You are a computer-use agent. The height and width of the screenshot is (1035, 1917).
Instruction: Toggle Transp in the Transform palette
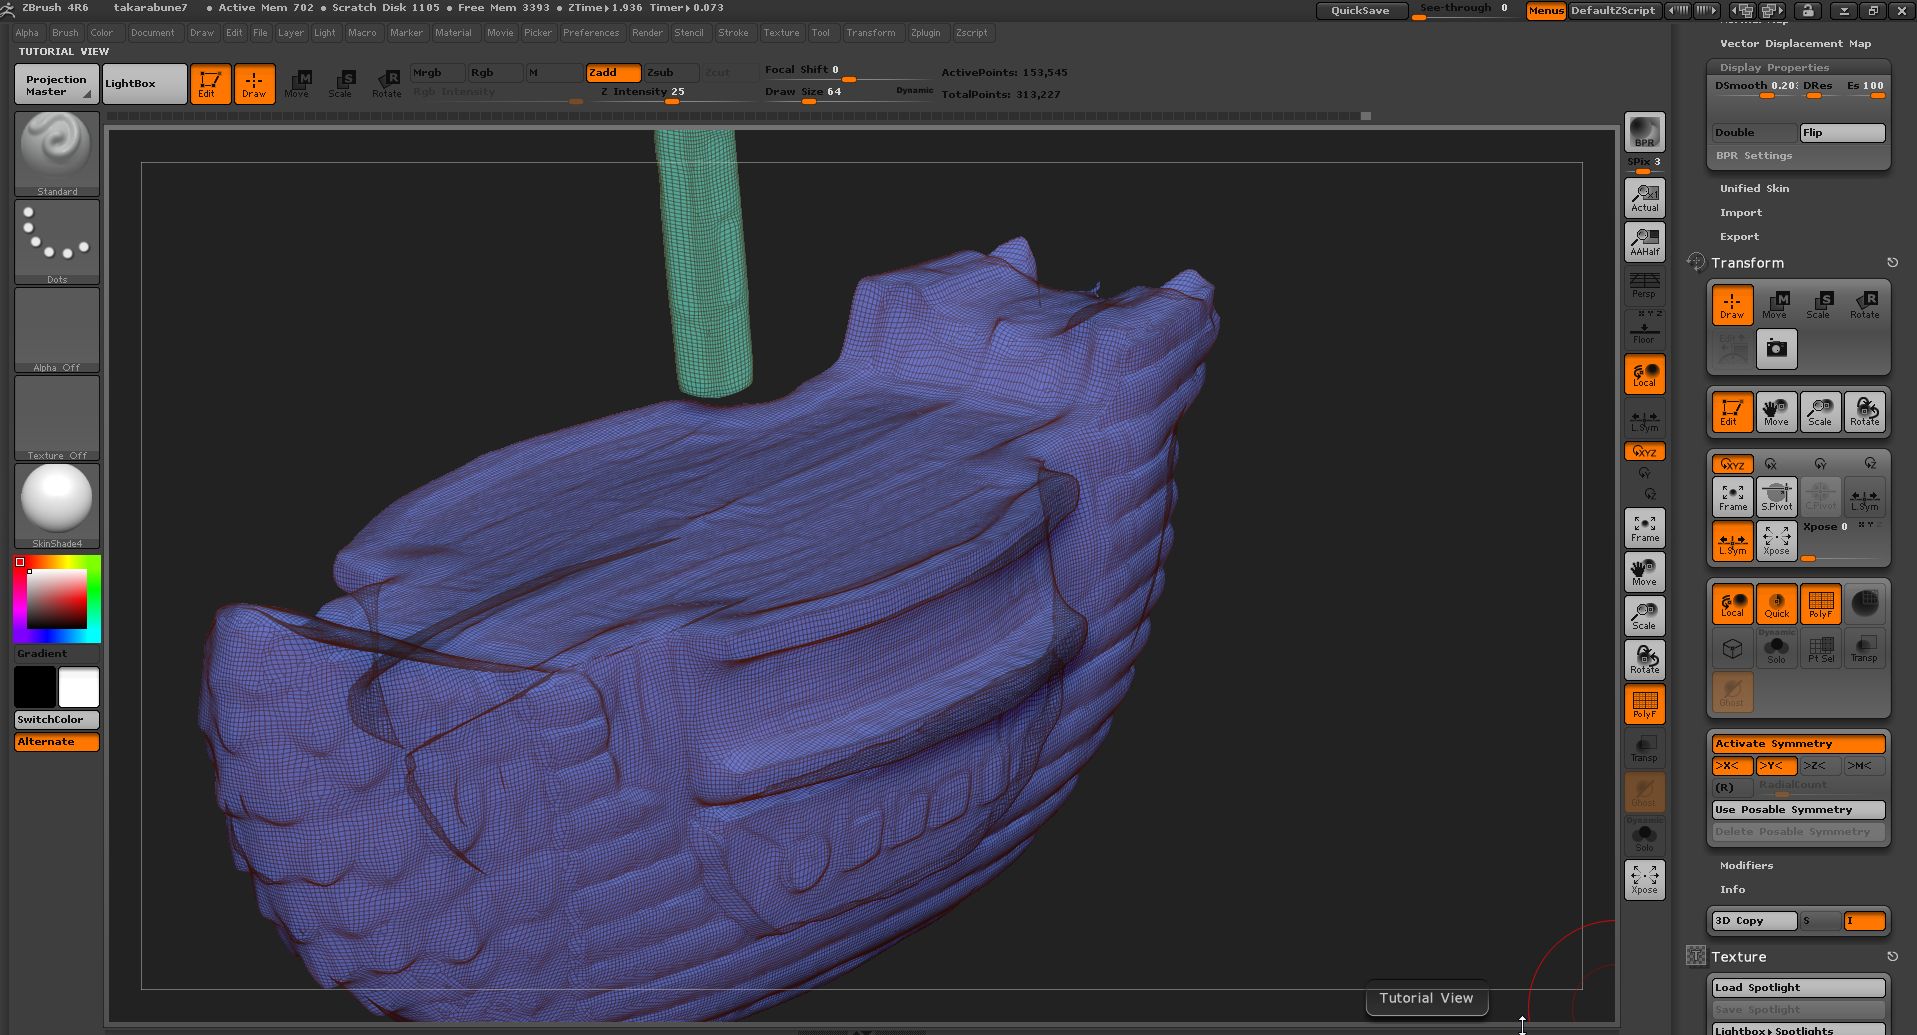(x=1864, y=647)
